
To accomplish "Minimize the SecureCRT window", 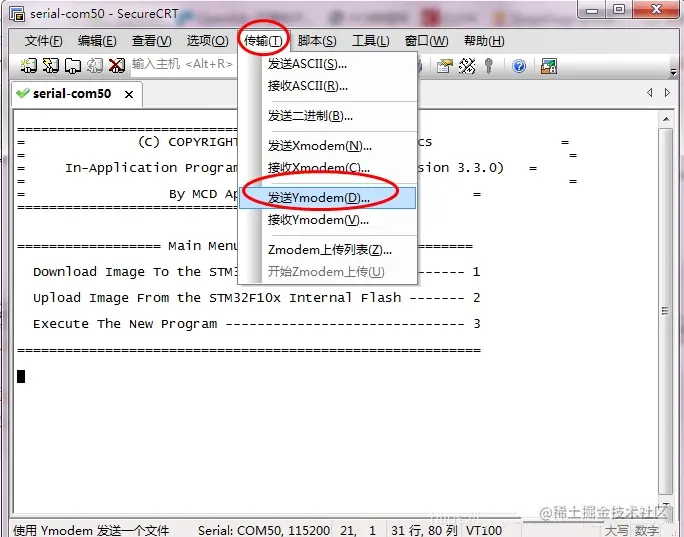I will [592, 10].
